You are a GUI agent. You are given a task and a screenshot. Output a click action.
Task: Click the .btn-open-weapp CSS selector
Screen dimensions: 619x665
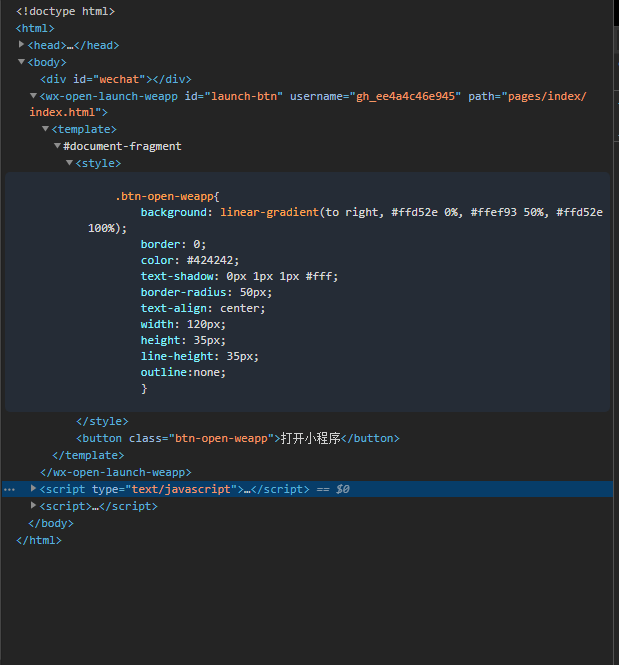click(x=165, y=196)
